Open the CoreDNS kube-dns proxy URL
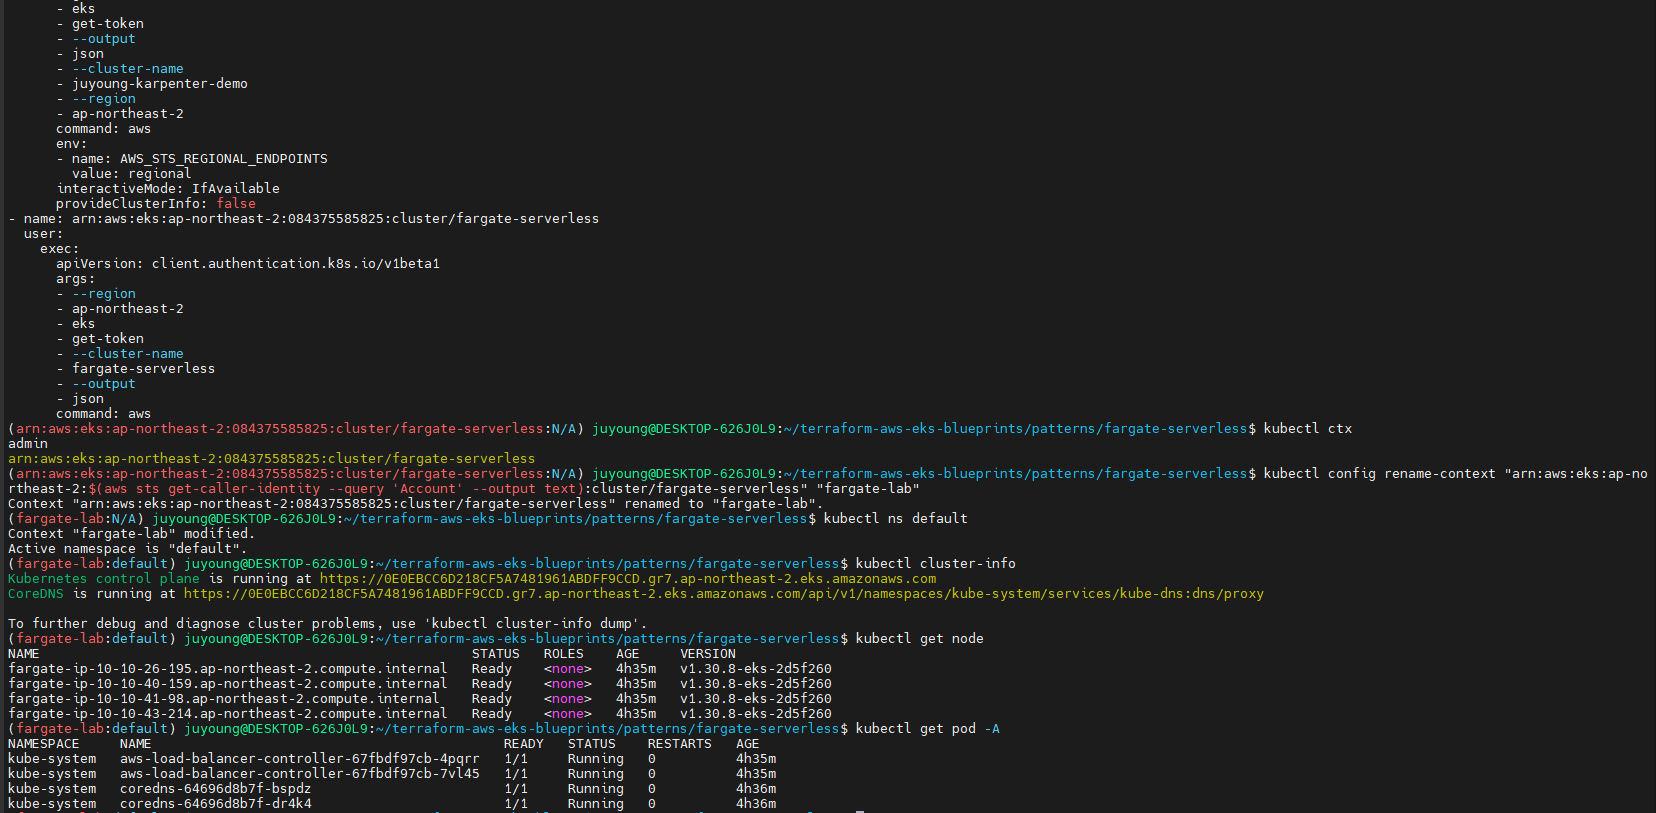 click(x=724, y=594)
